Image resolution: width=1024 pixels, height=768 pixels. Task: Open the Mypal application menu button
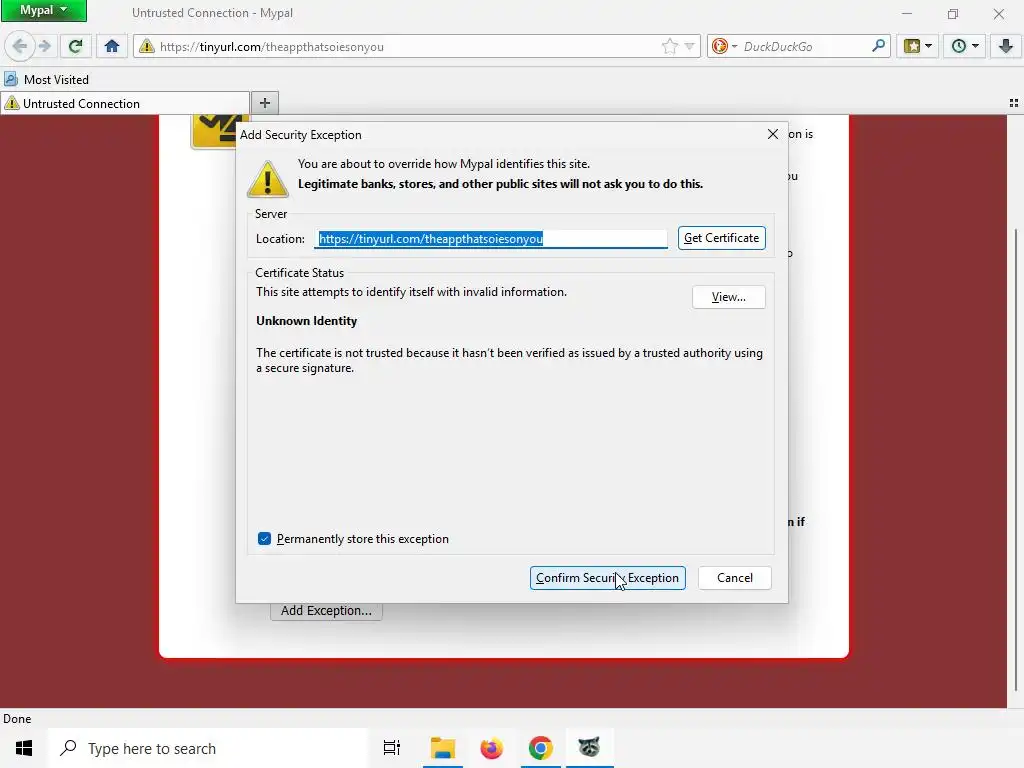(44, 10)
